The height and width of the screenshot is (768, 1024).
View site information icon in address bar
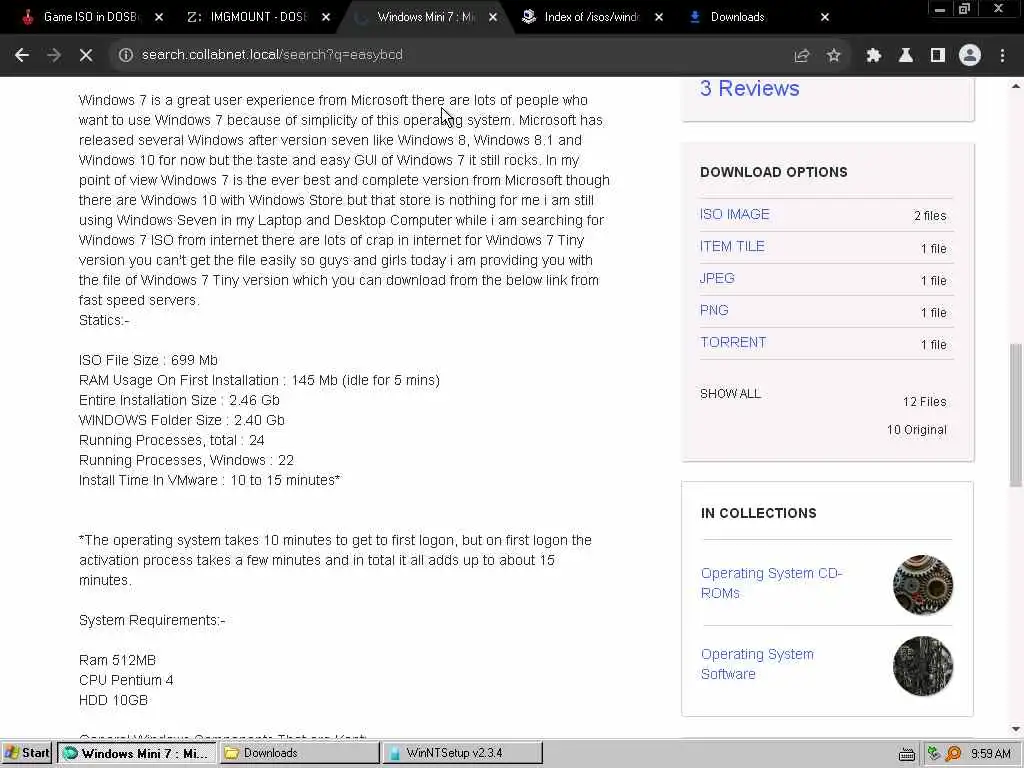pyautogui.click(x=125, y=55)
